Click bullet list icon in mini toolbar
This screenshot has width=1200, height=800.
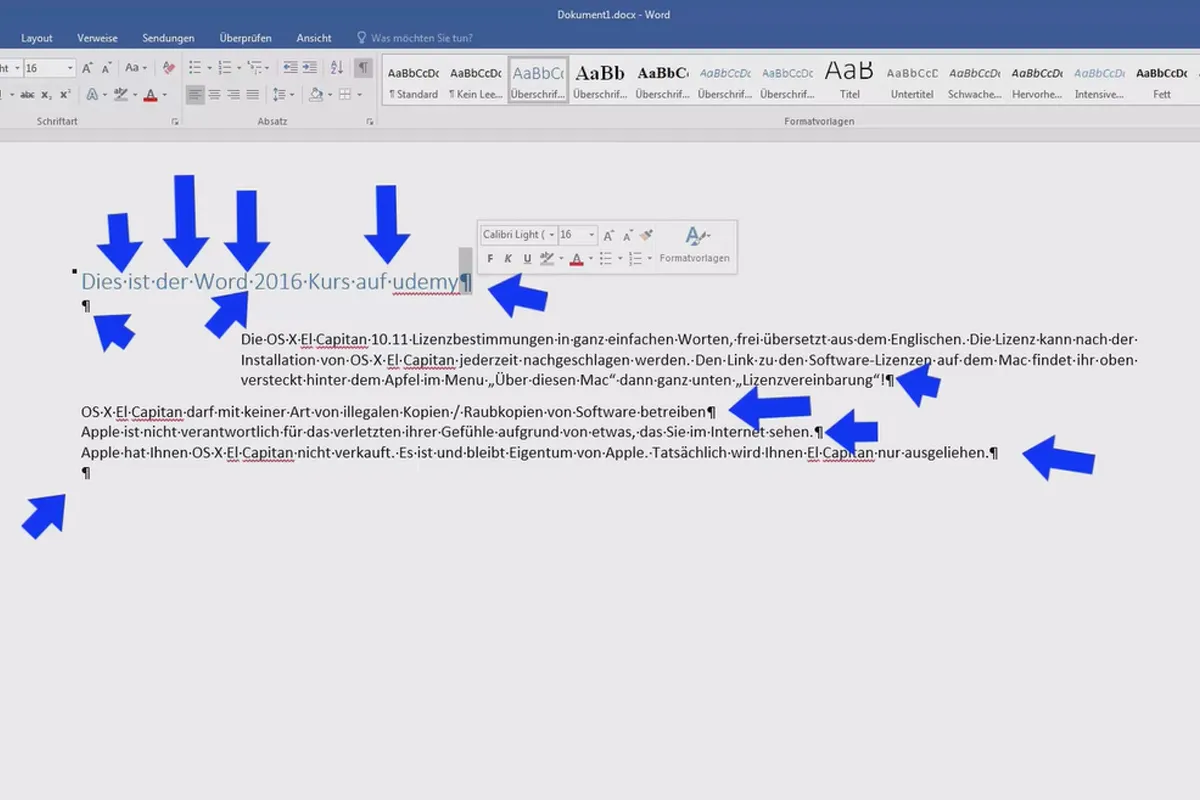pyautogui.click(x=605, y=259)
